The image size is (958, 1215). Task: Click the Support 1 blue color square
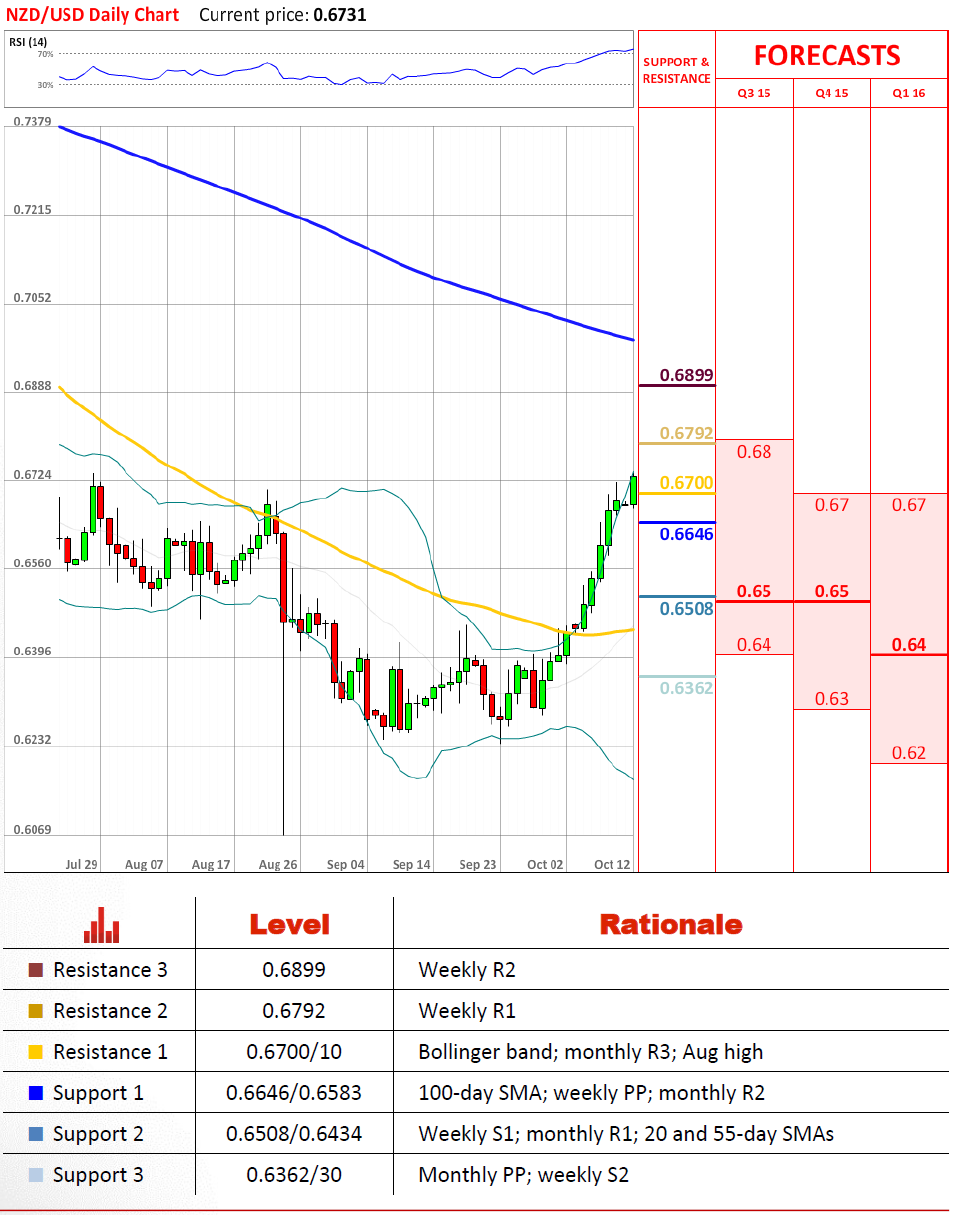pos(36,1093)
